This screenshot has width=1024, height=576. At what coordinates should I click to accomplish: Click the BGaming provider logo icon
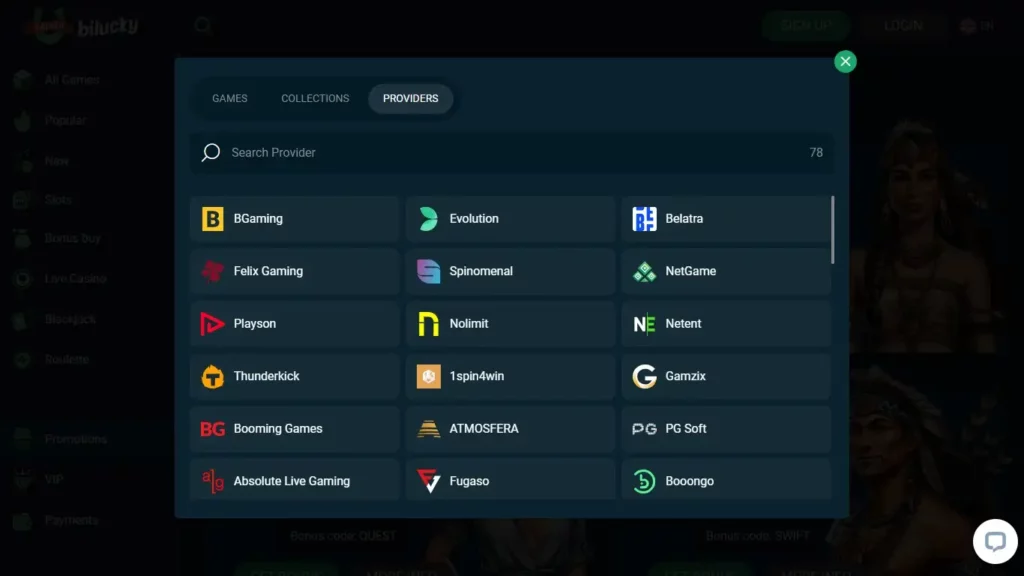coord(212,219)
